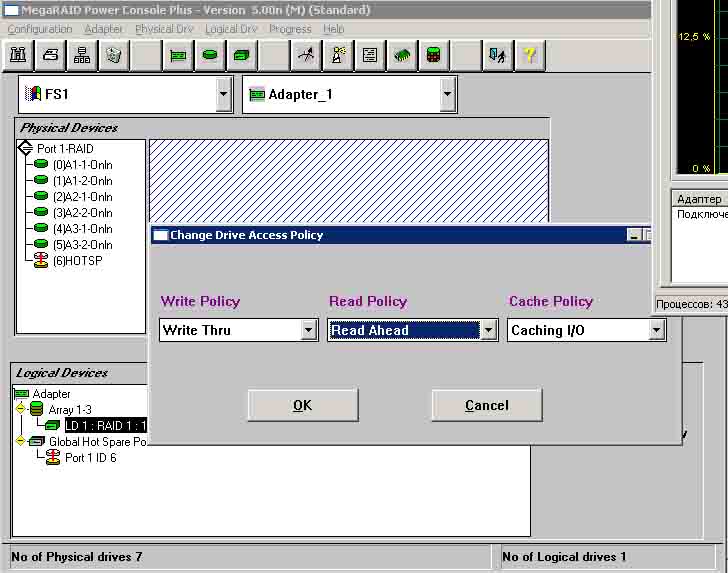Click the green disk drive toolbar icon
The width and height of the screenshot is (728, 573).
[210, 56]
